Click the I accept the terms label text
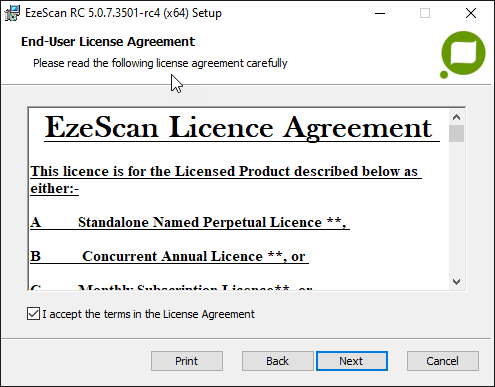The height and width of the screenshot is (387, 495). (148, 314)
